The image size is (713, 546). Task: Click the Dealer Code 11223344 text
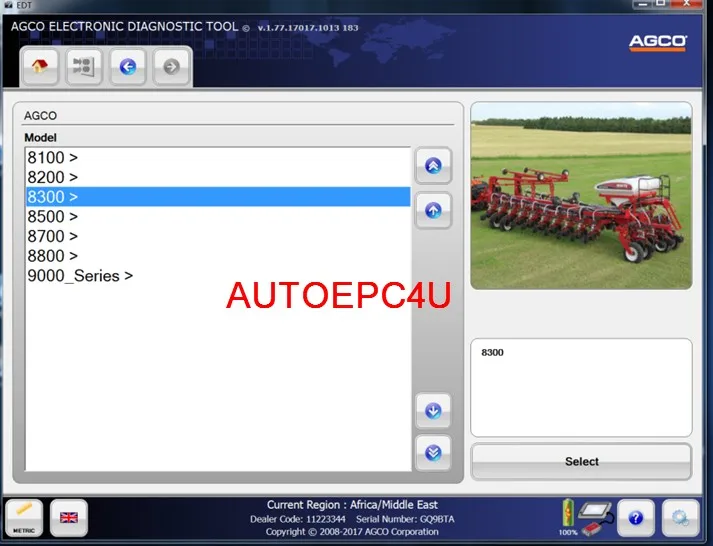point(299,519)
